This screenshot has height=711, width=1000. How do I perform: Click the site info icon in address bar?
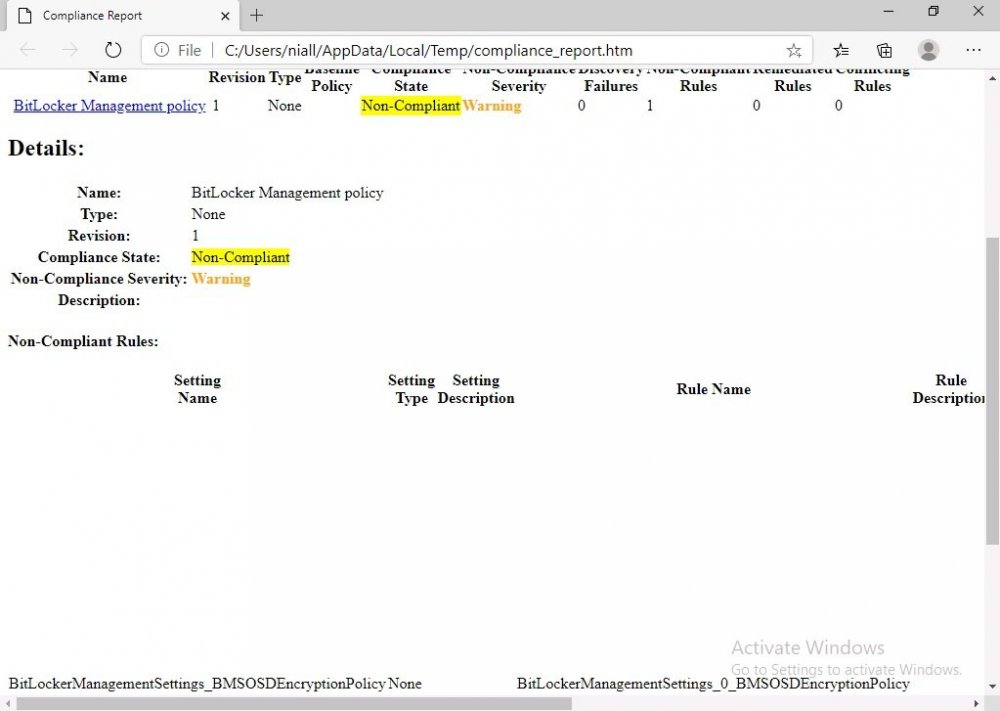pos(161,50)
